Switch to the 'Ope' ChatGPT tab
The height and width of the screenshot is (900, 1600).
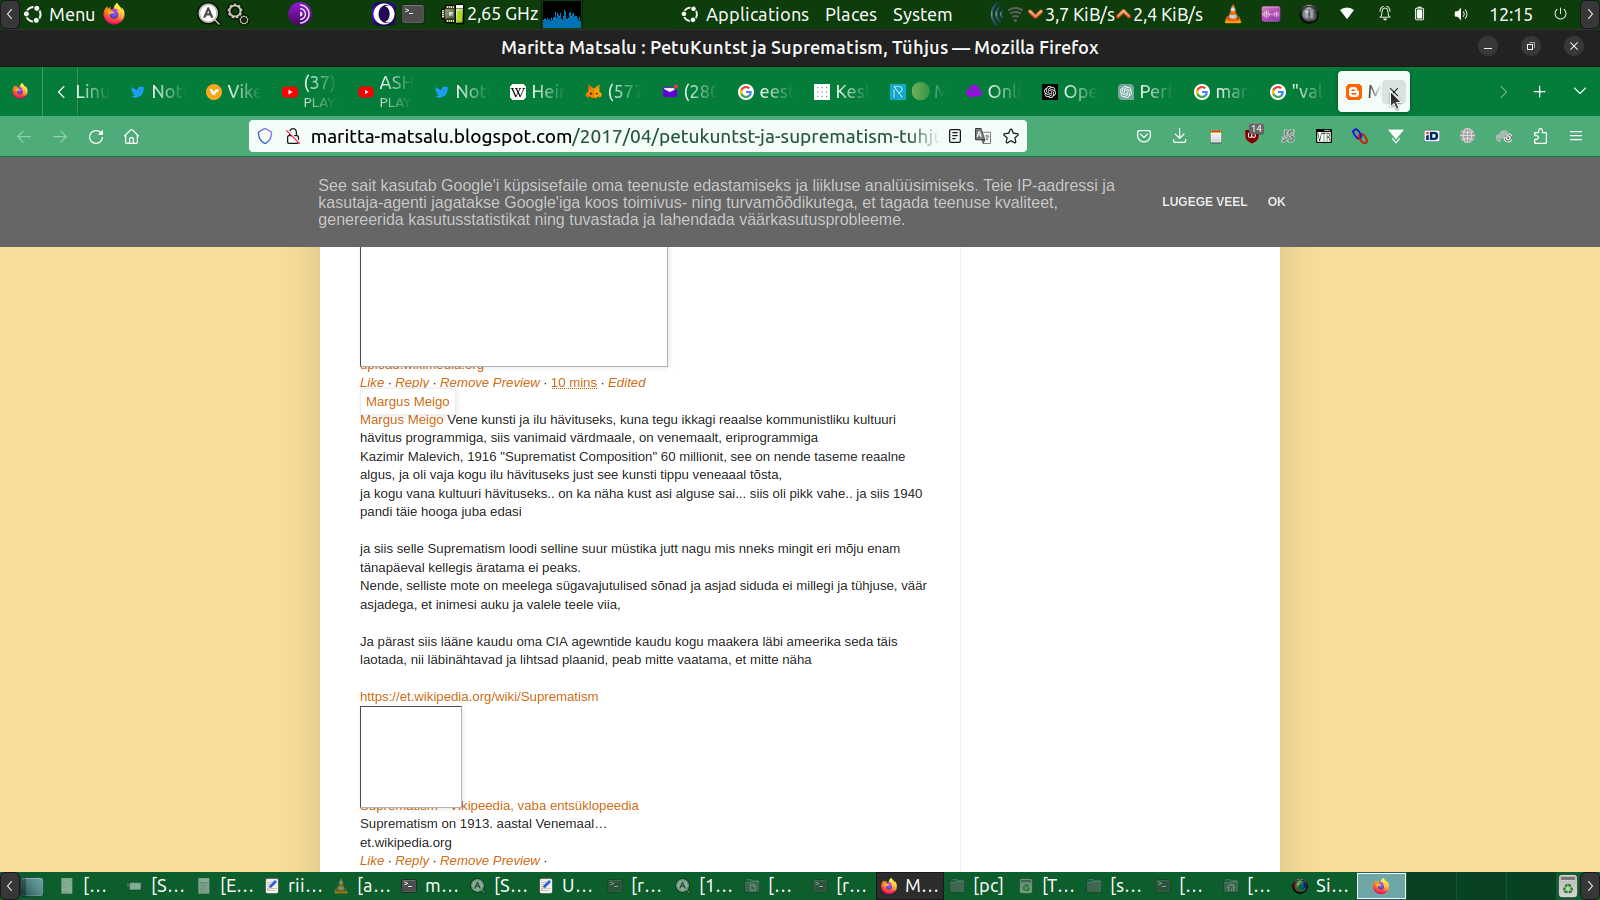point(1068,92)
